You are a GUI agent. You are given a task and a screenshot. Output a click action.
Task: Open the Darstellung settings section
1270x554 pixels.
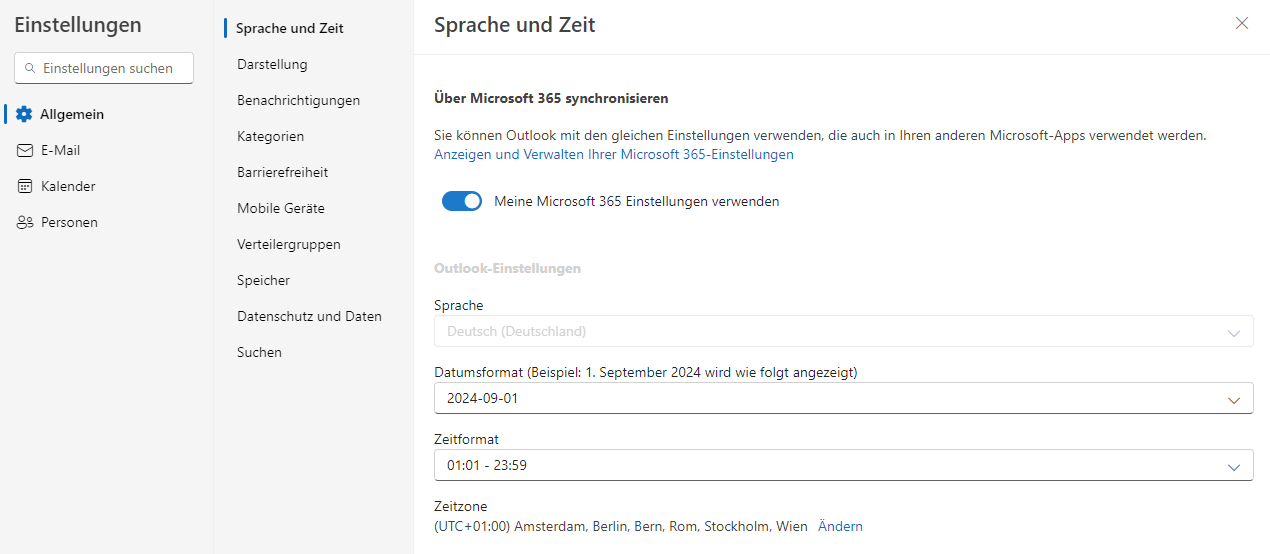[x=272, y=64]
